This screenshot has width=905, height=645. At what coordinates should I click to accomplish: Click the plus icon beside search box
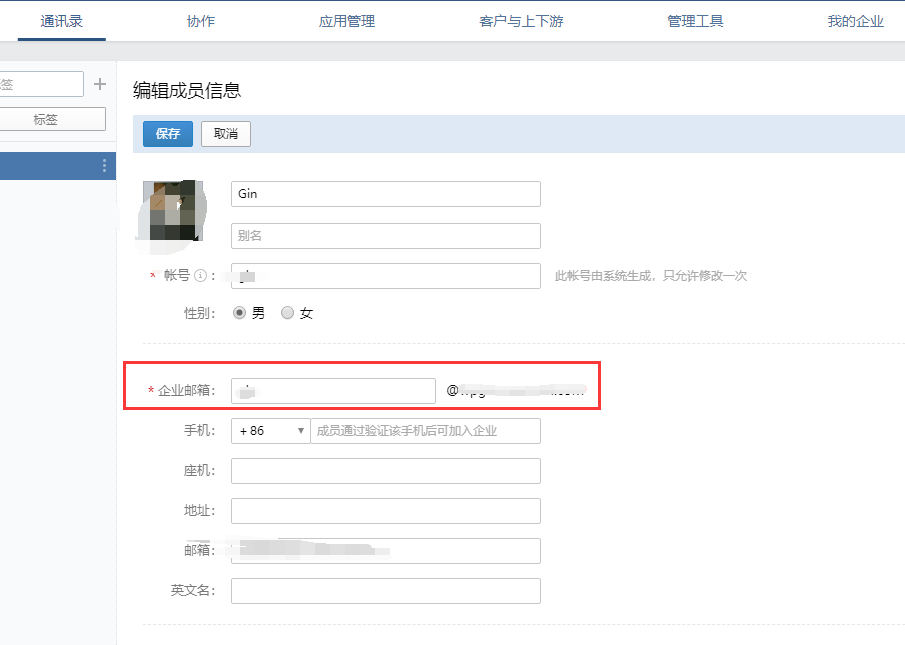99,84
